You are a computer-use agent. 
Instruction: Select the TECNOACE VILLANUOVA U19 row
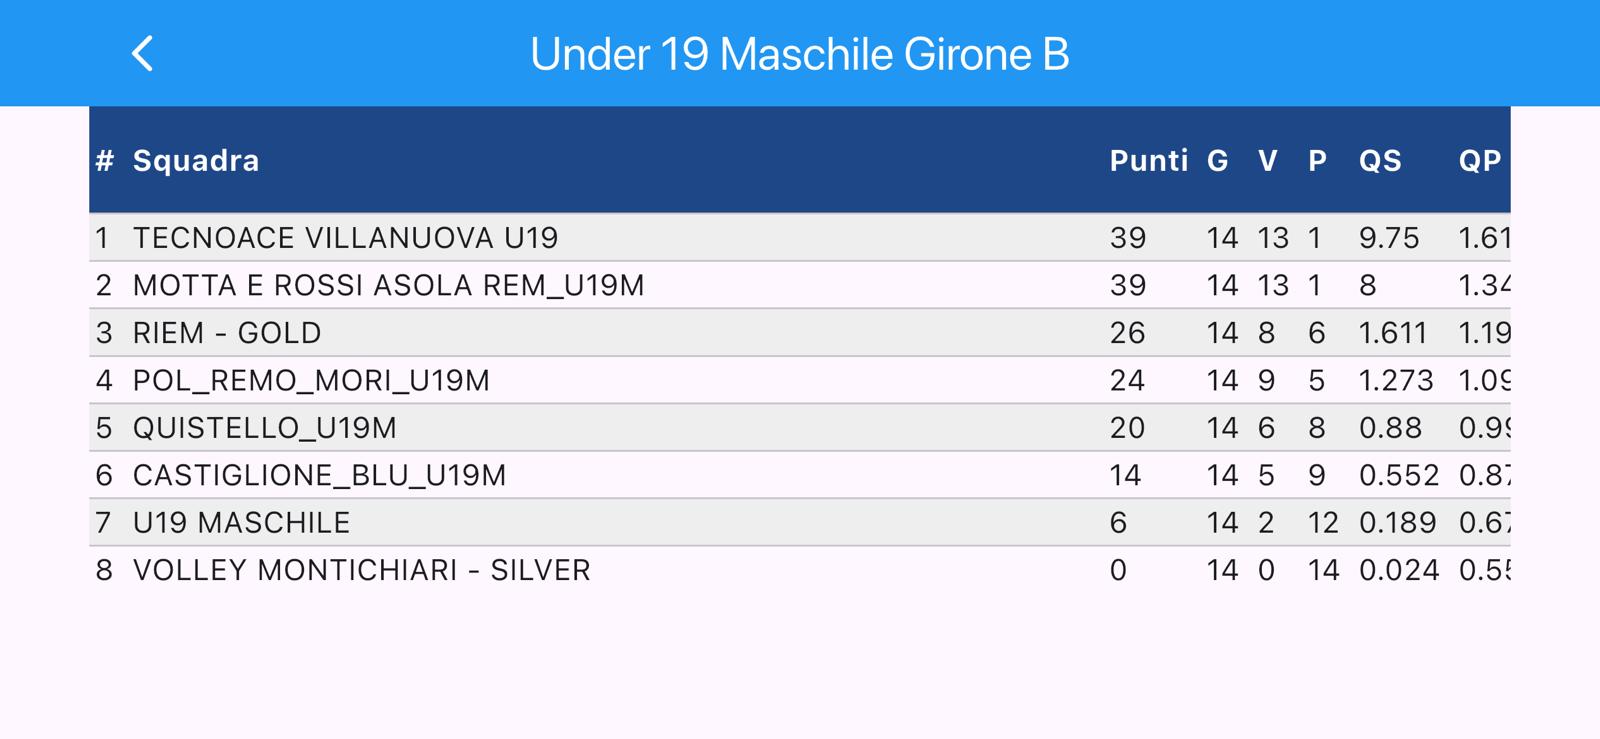(x=345, y=238)
